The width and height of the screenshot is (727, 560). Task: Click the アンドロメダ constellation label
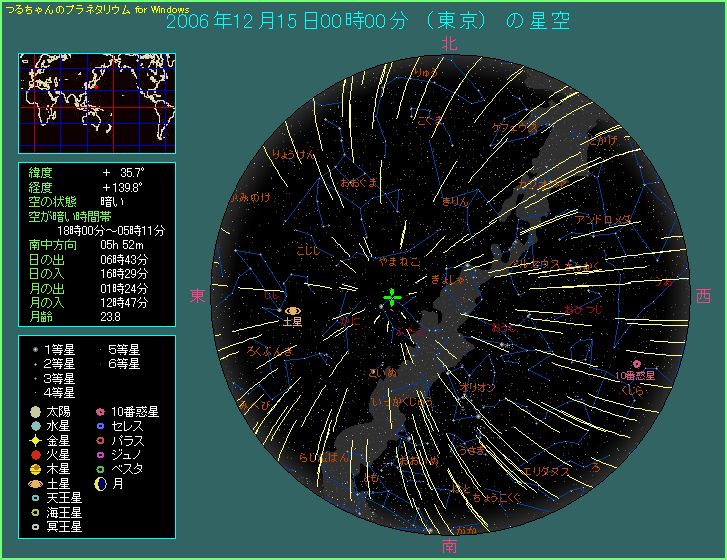[603, 219]
